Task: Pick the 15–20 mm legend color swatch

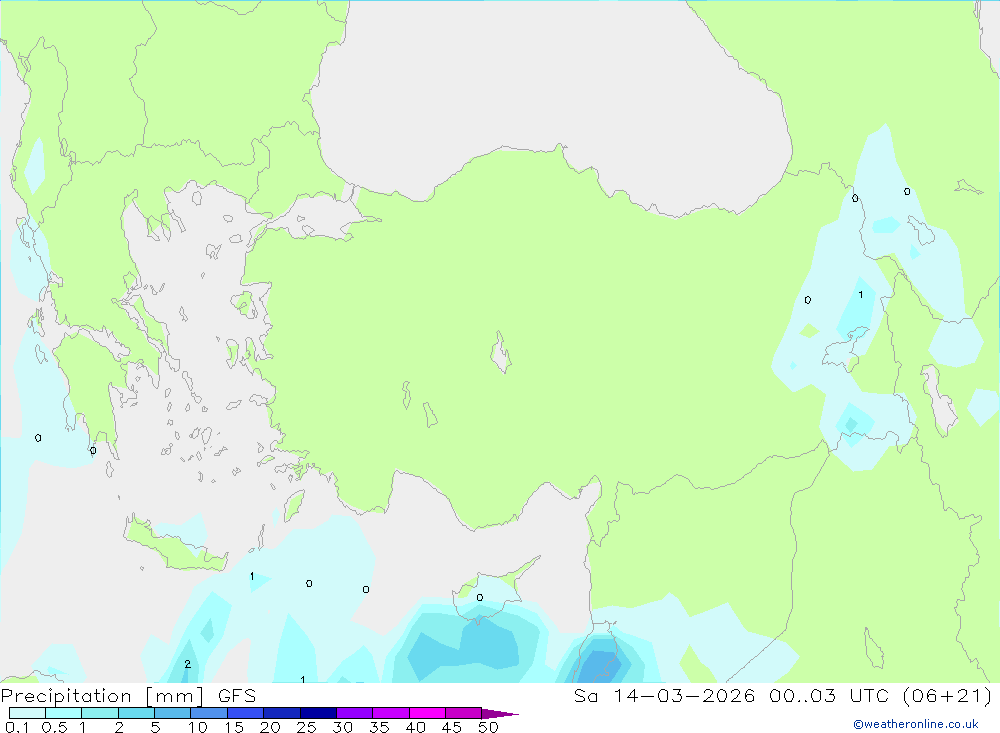Action: click(246, 713)
